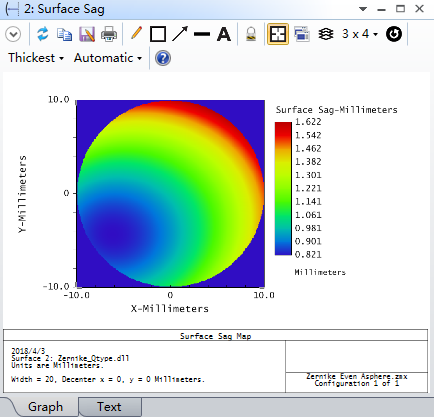Select the text annotation A tool
434x417 pixels.
224,34
